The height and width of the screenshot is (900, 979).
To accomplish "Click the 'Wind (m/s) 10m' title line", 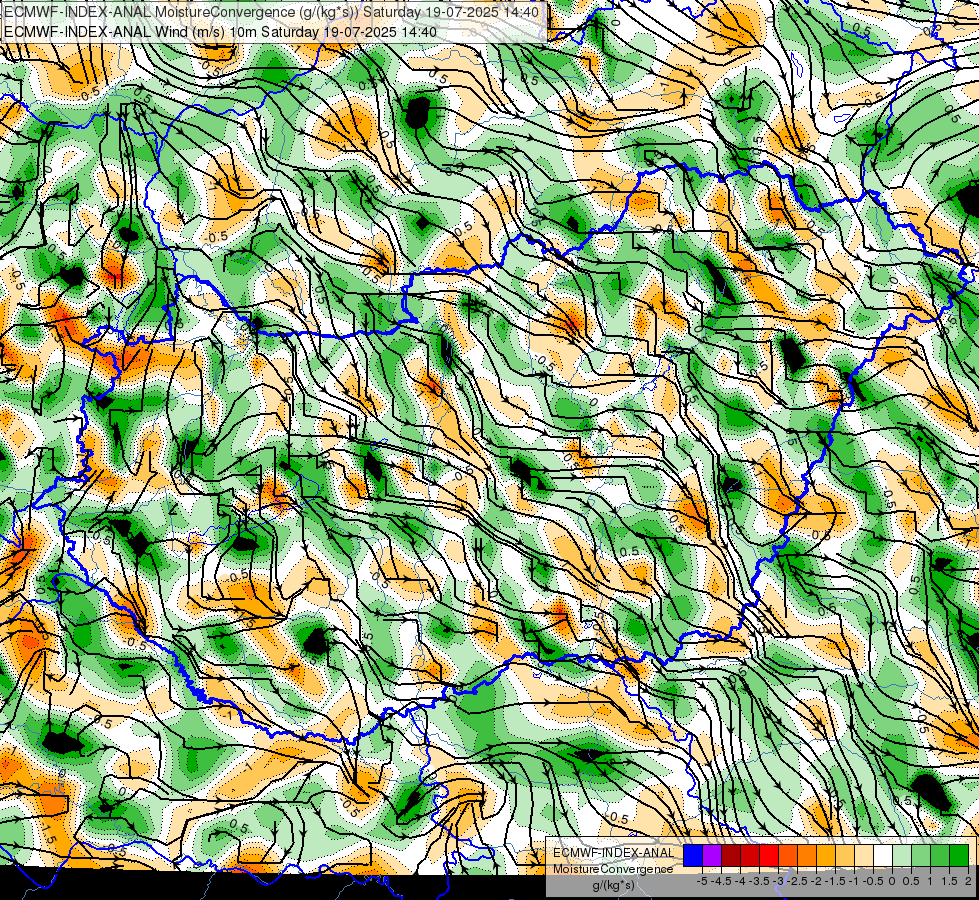I will [x=220, y=31].
